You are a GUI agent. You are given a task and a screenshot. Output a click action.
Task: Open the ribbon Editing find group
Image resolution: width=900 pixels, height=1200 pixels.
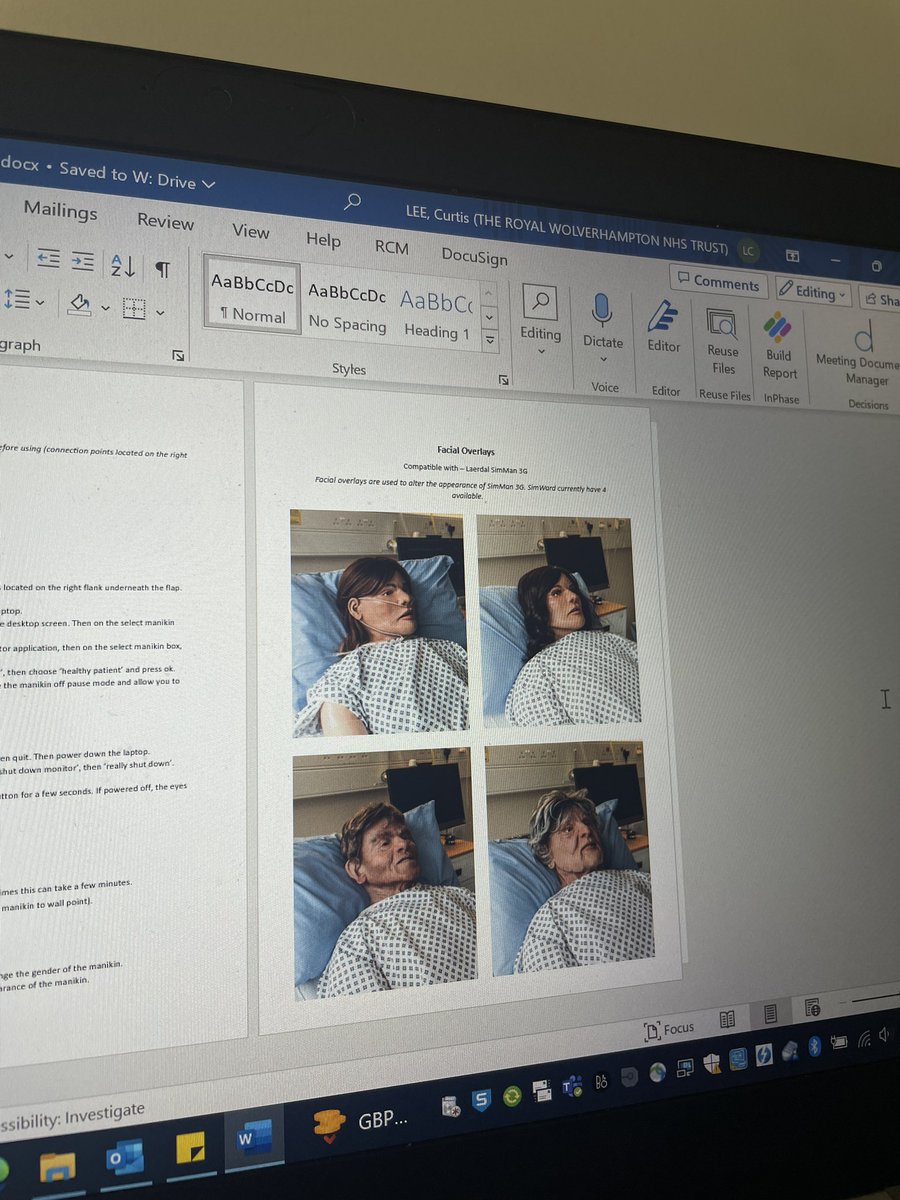(x=540, y=320)
